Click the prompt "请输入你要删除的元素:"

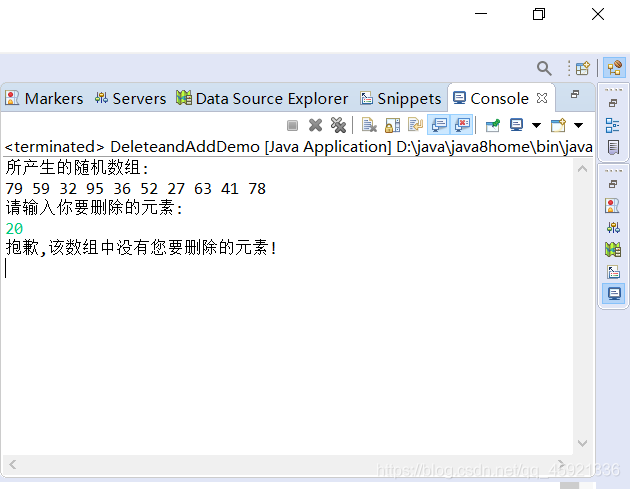coord(94,208)
